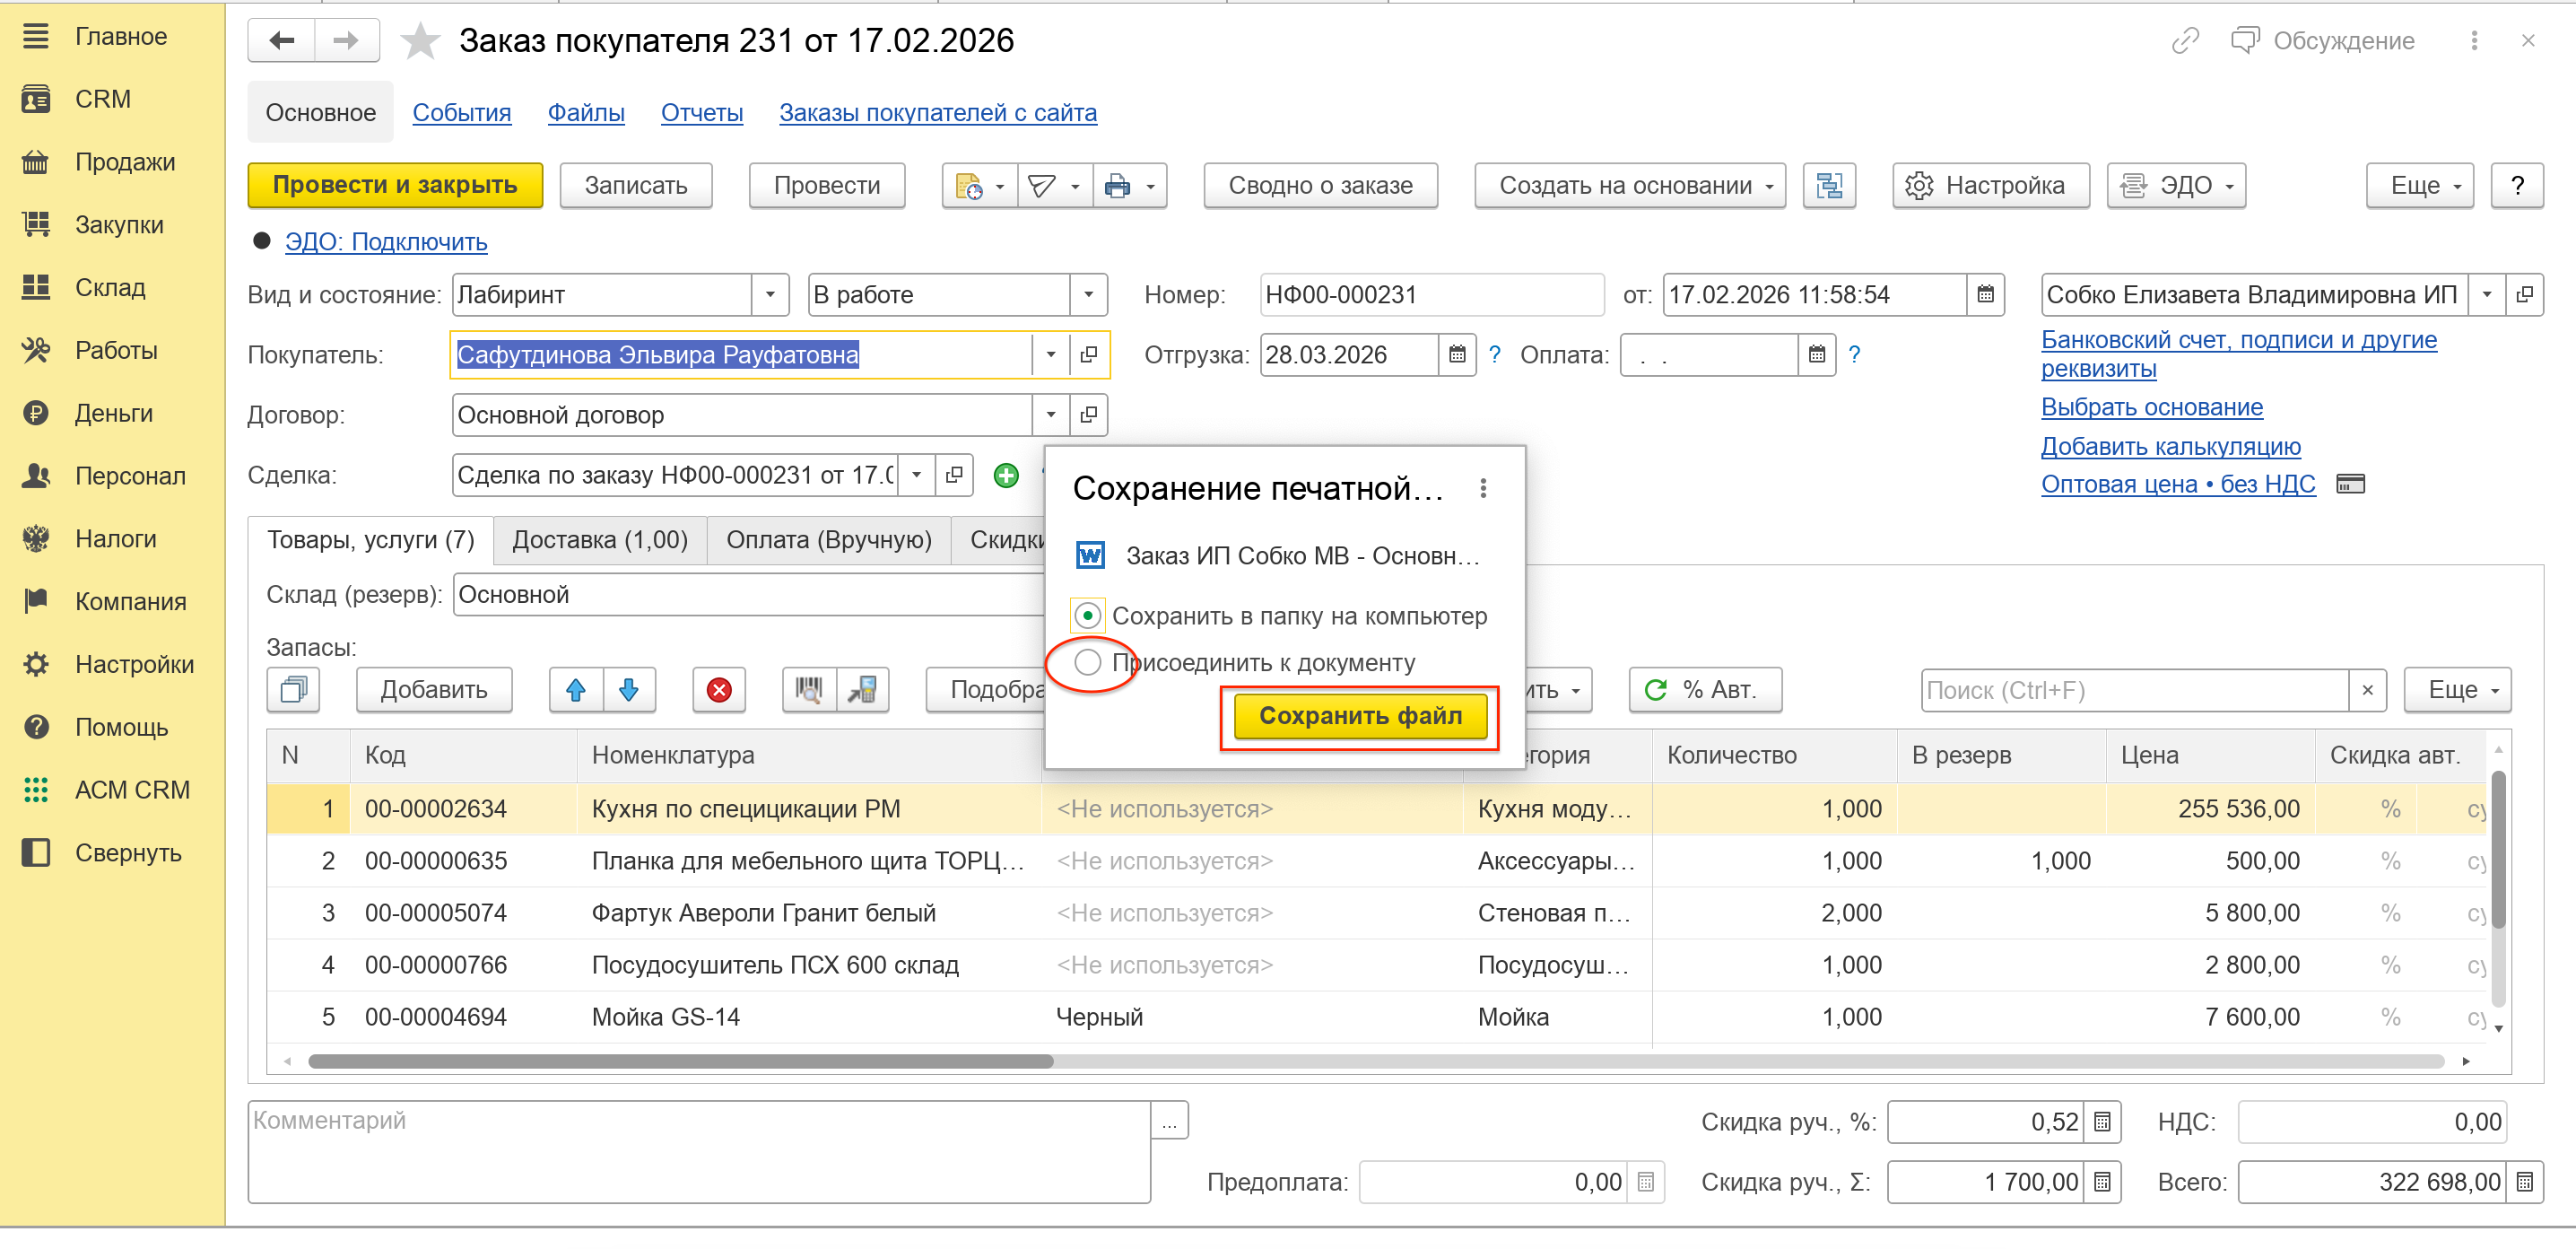Click the barcode scanner icon
The image size is (2576, 1249).
click(x=808, y=690)
